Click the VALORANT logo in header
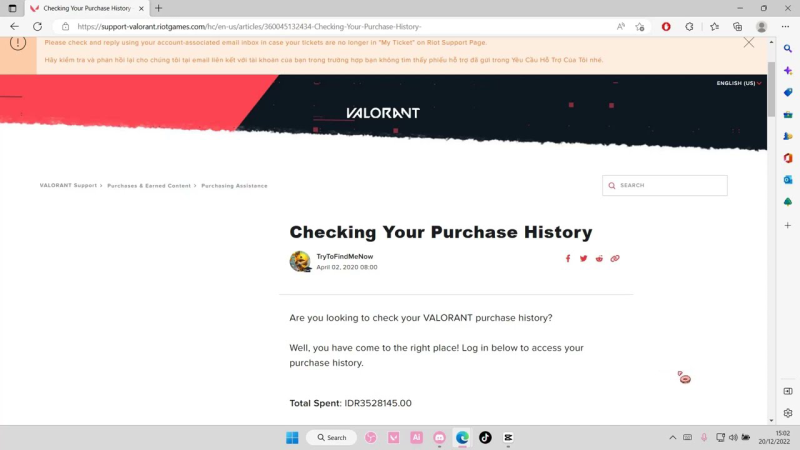This screenshot has width=800, height=450. 383,113
